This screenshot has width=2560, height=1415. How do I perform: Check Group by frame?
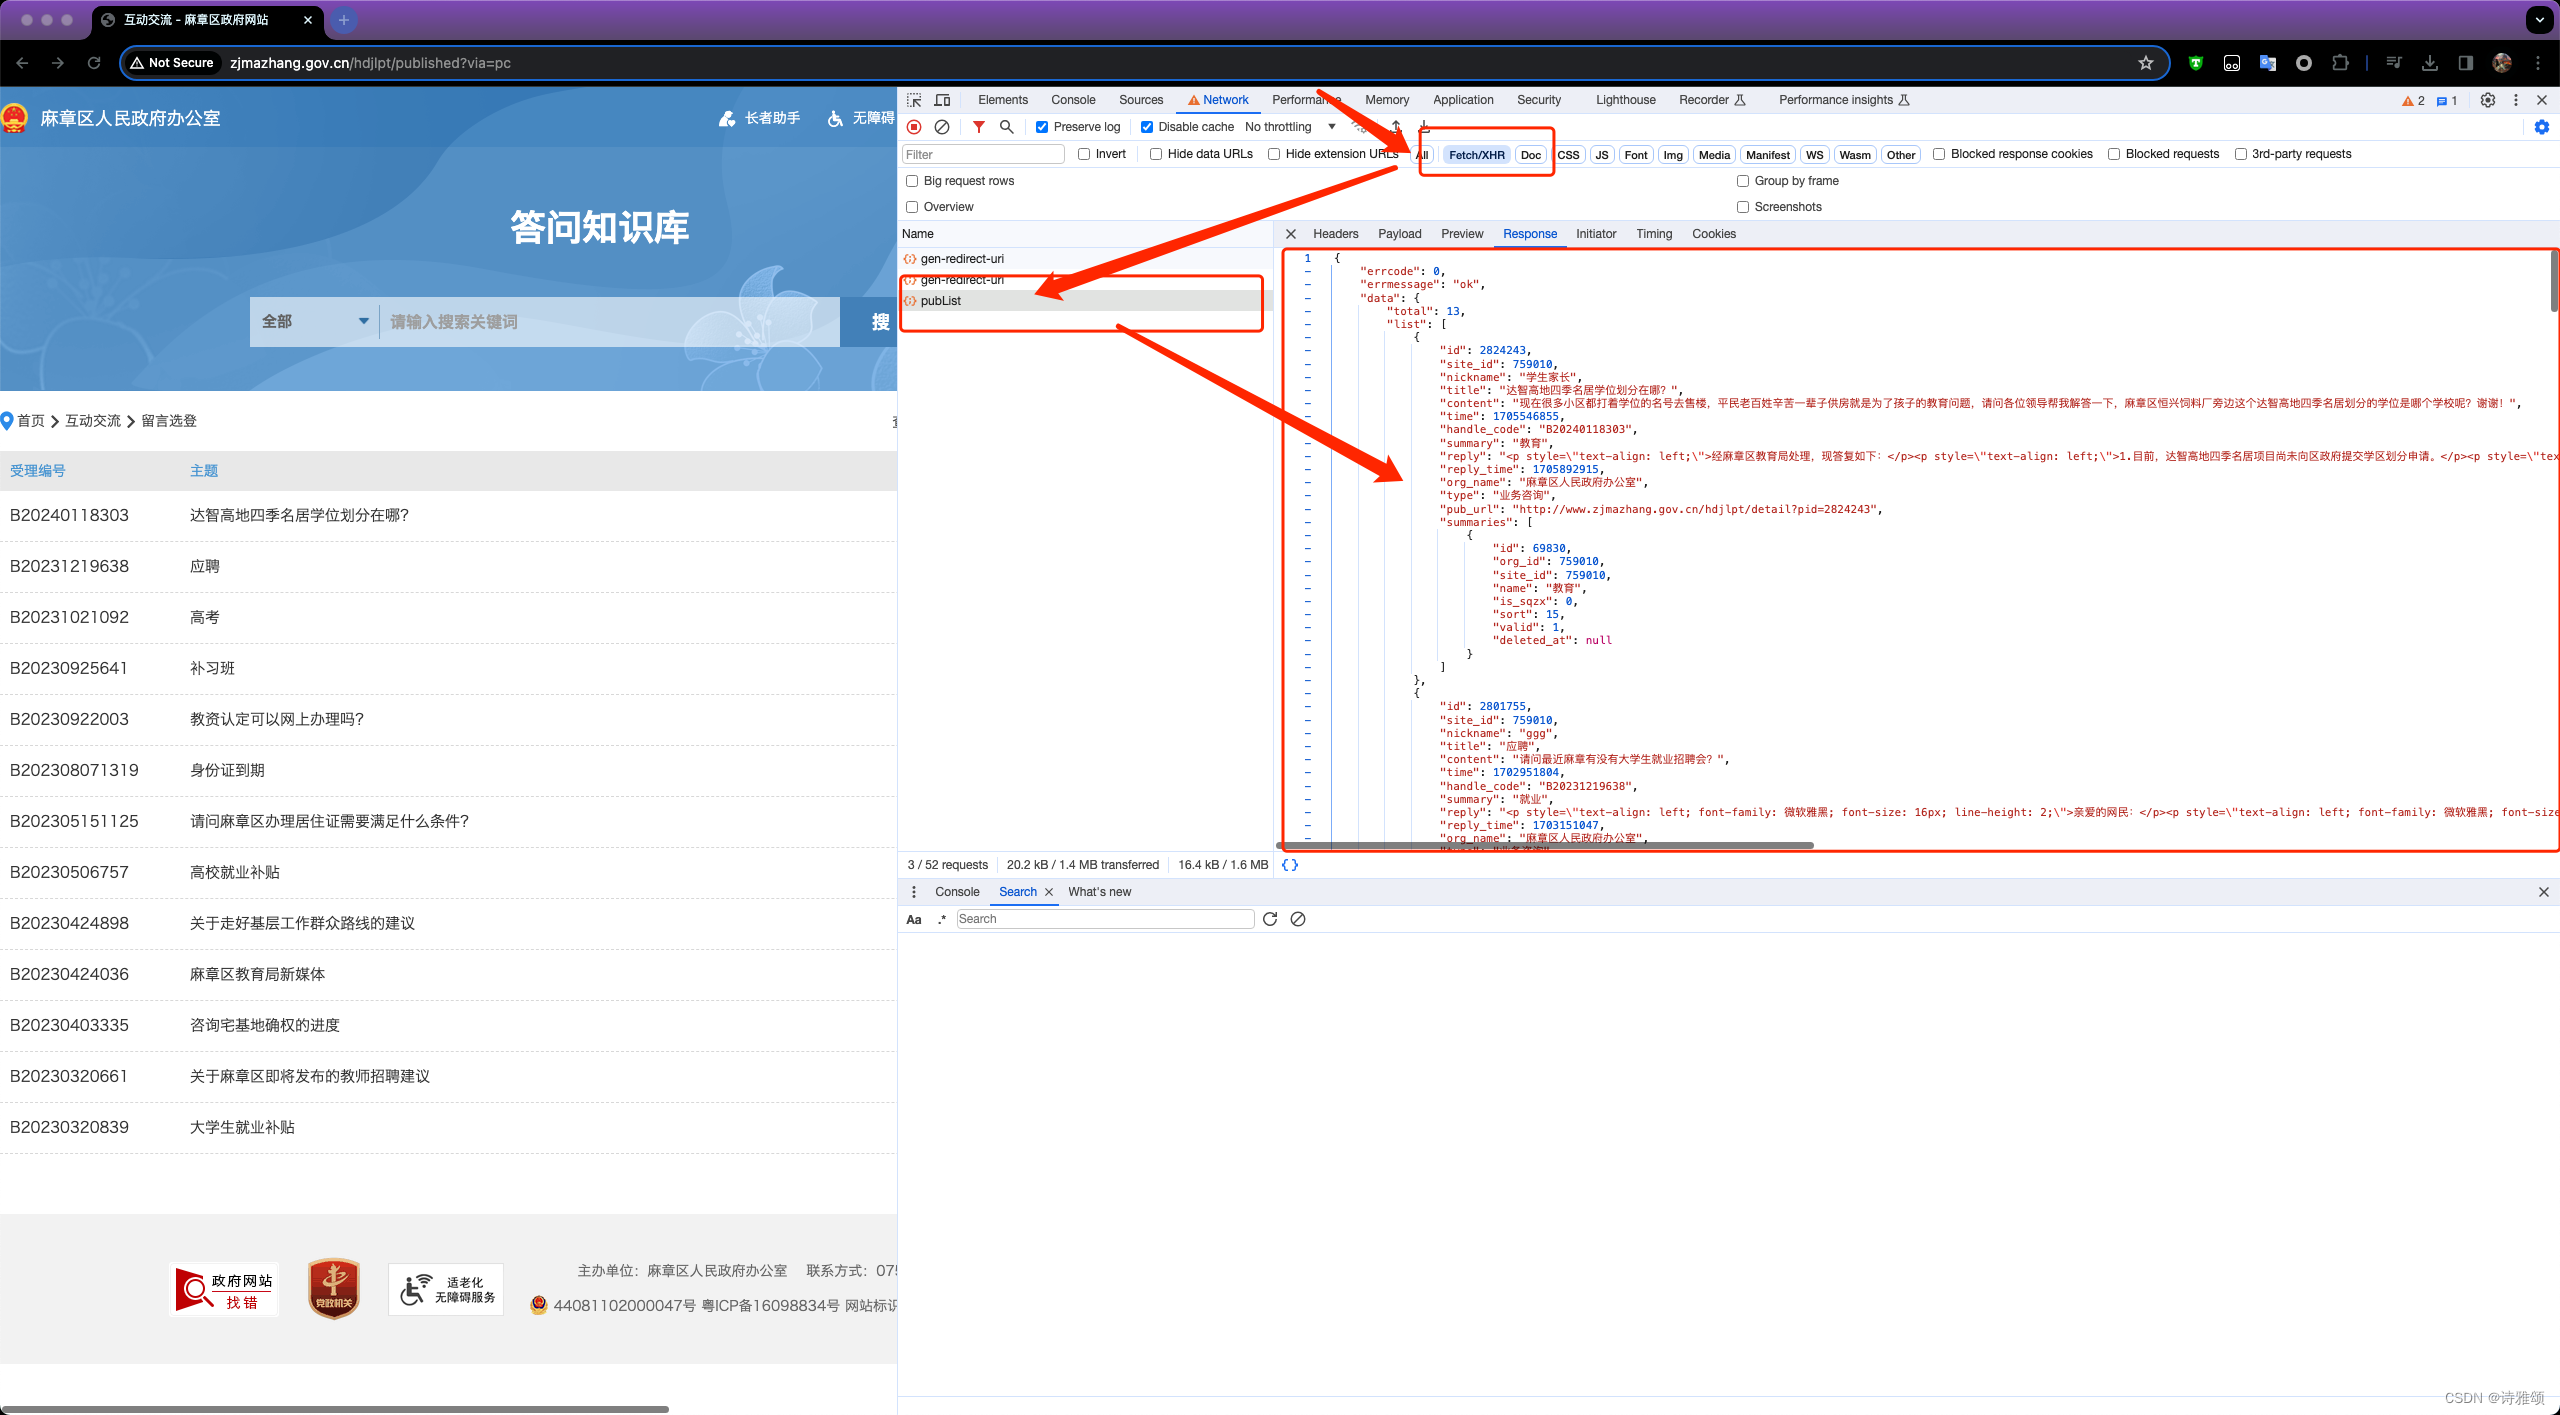(1743, 181)
